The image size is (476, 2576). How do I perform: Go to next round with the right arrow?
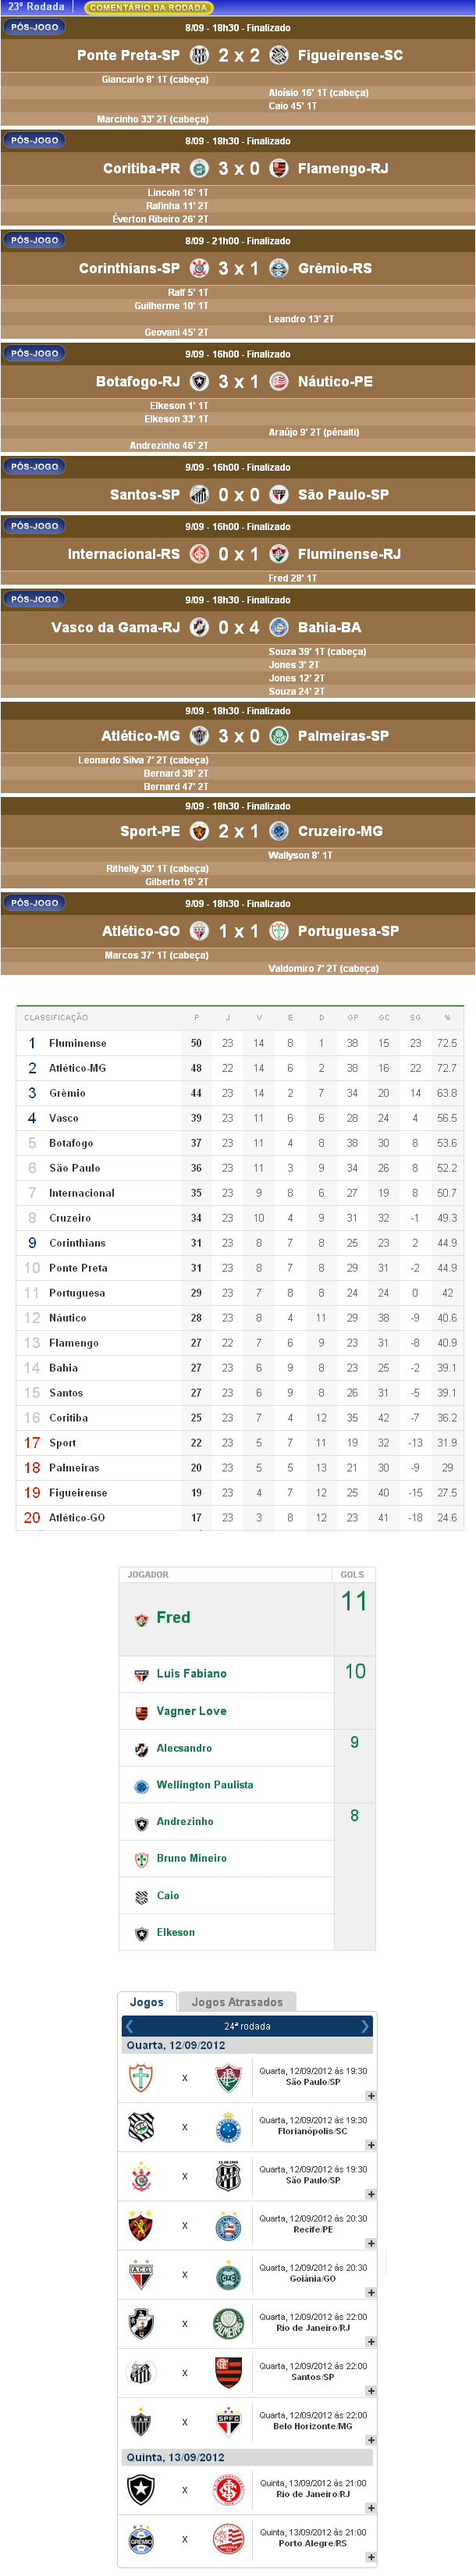coord(365,2027)
